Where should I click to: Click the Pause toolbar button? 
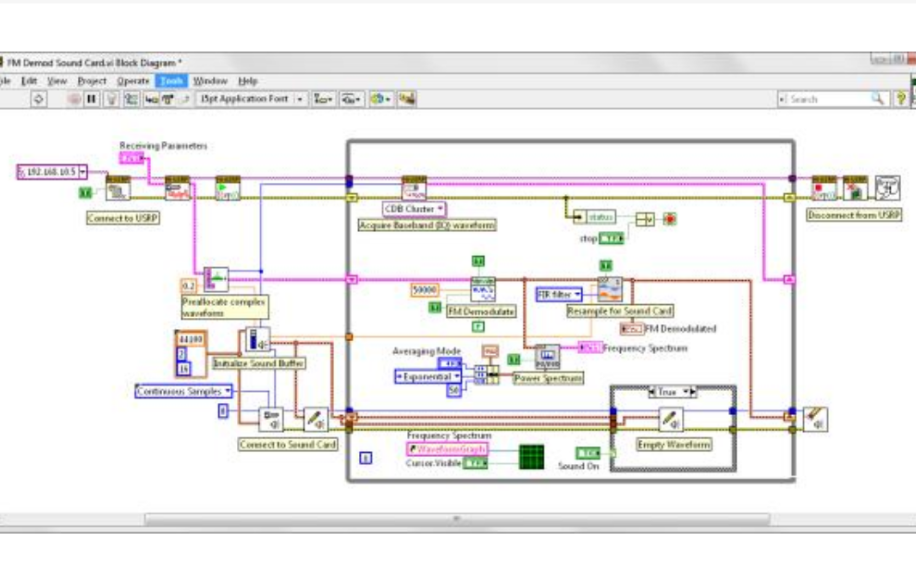point(92,99)
